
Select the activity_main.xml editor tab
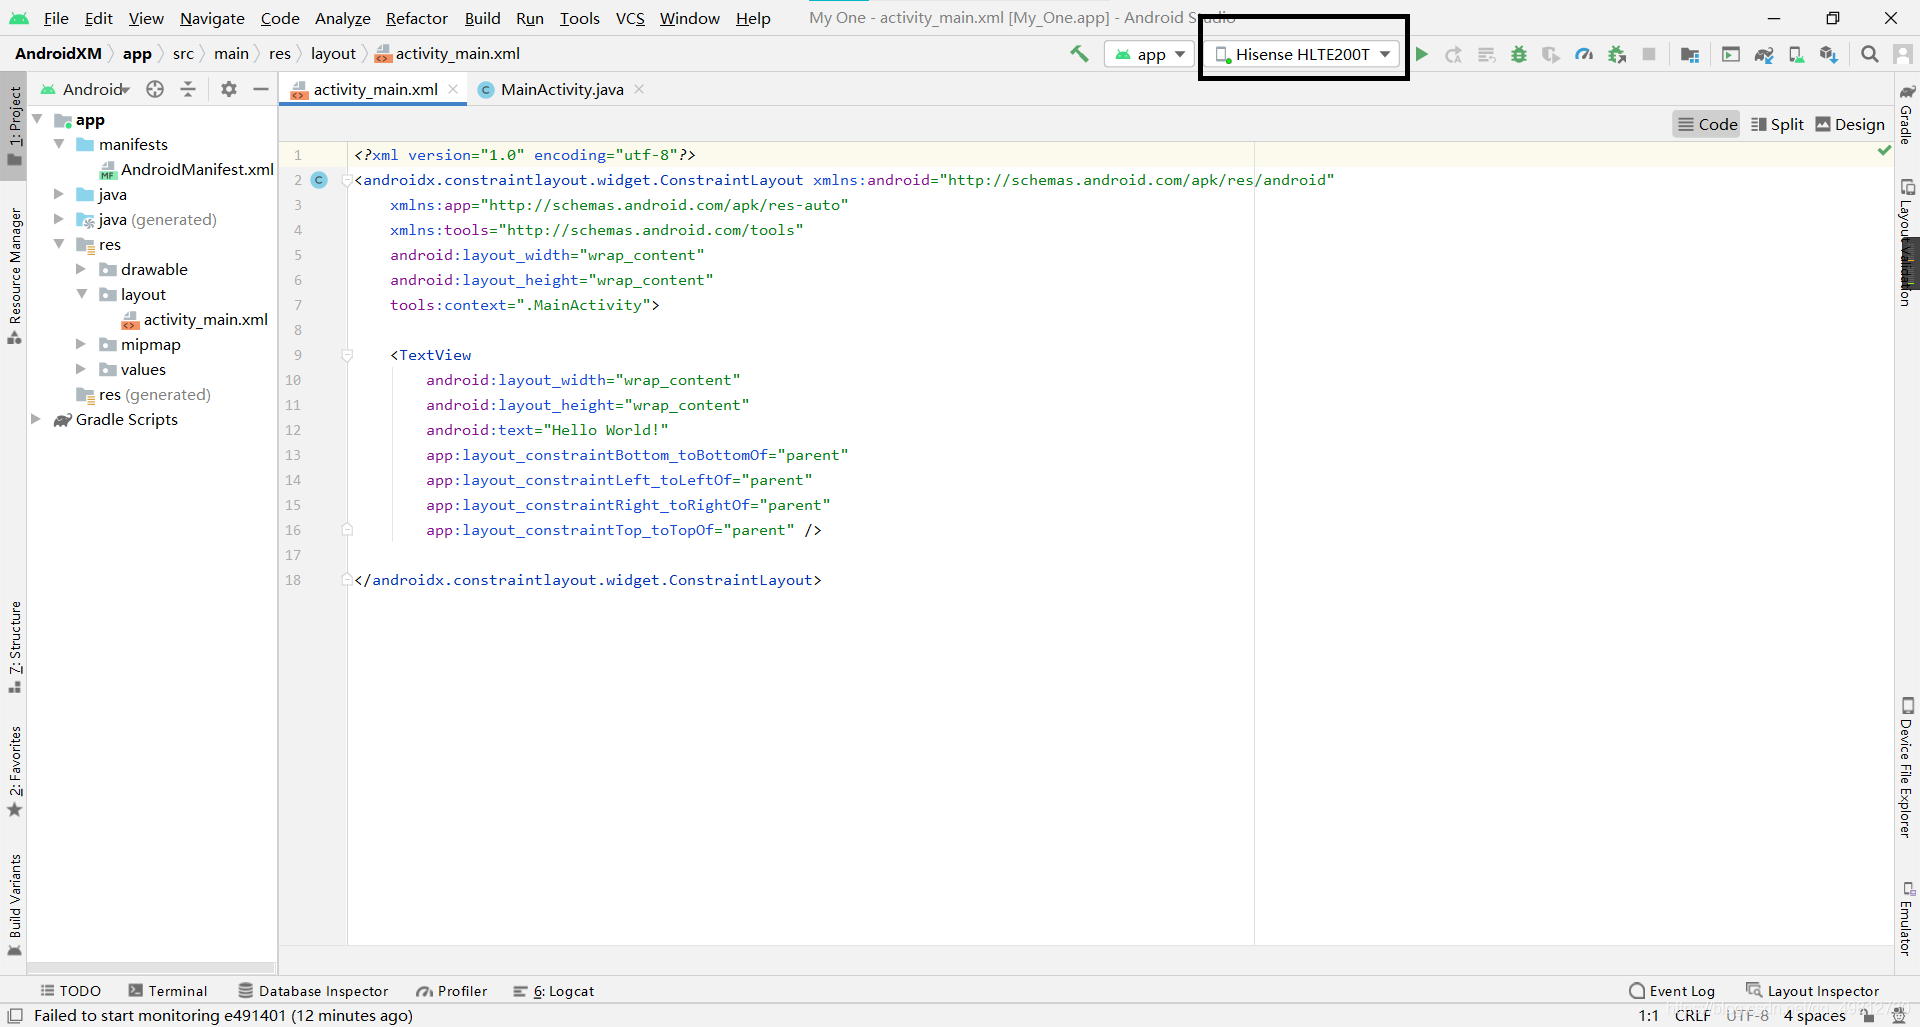375,89
